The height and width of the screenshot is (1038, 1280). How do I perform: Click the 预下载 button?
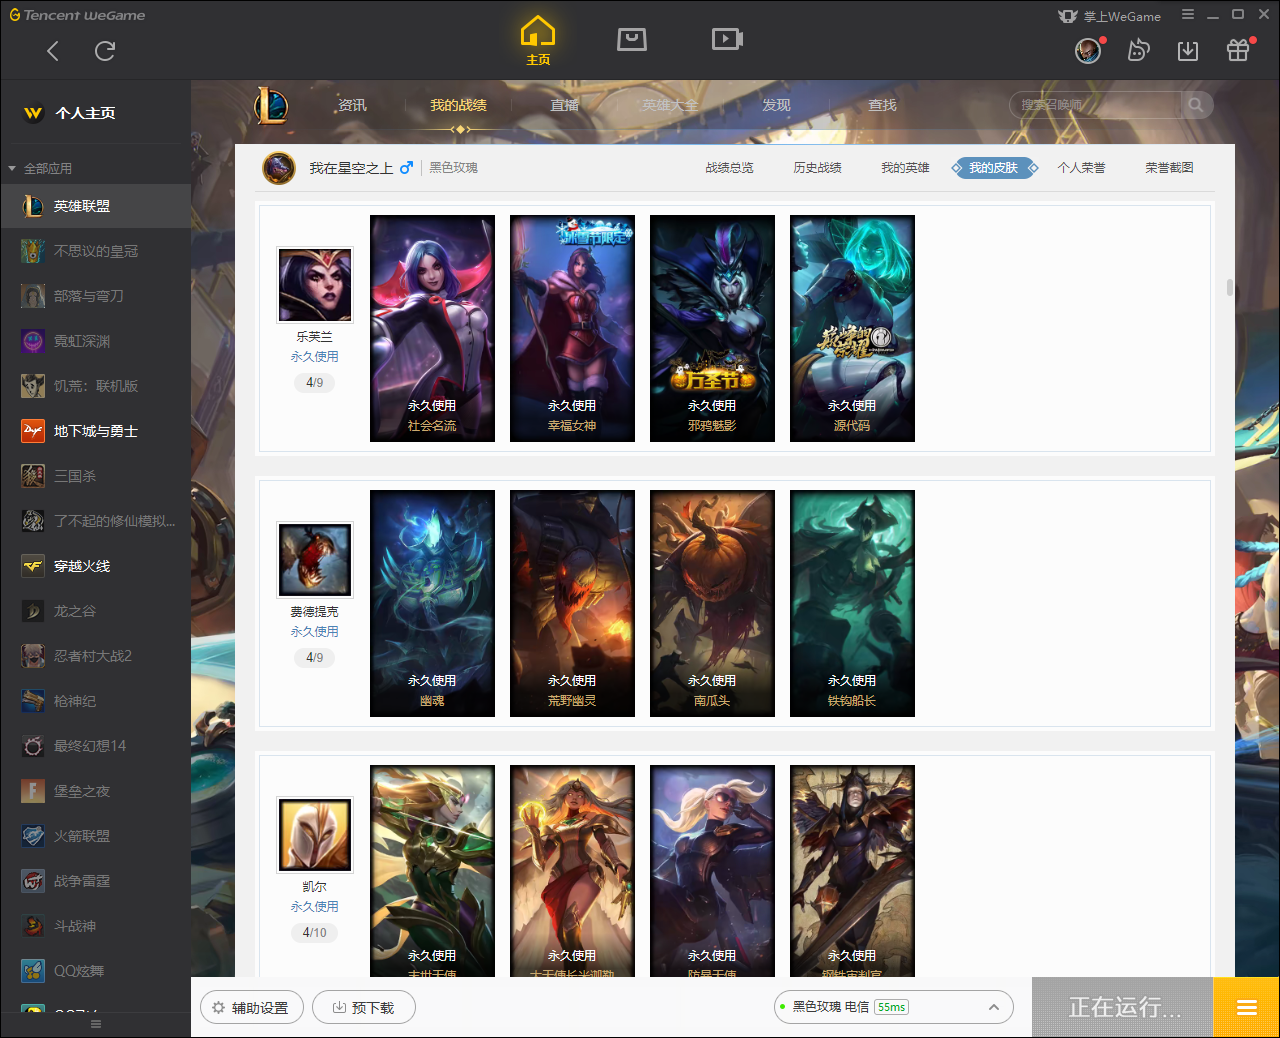tap(364, 1007)
